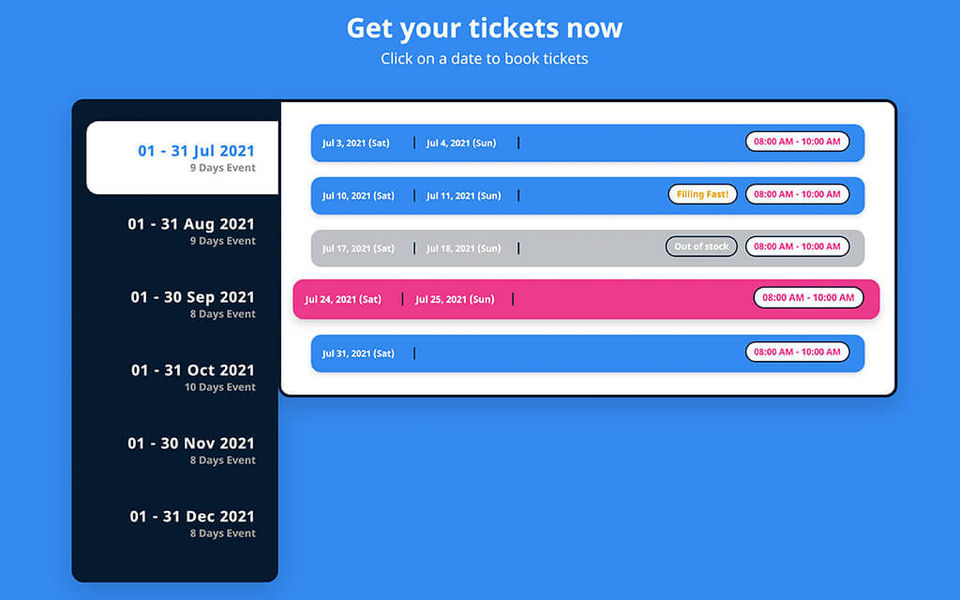The height and width of the screenshot is (600, 960).
Task: Click the Filling Fast! badge
Action: pyautogui.click(x=702, y=194)
